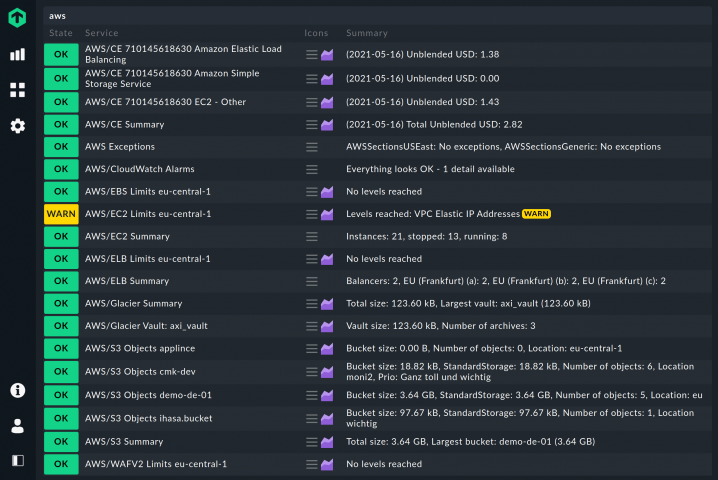Show graph for AWS/CE Amazon Simple Storage Service
Viewport: 718px width, 480px height.
coord(327,79)
